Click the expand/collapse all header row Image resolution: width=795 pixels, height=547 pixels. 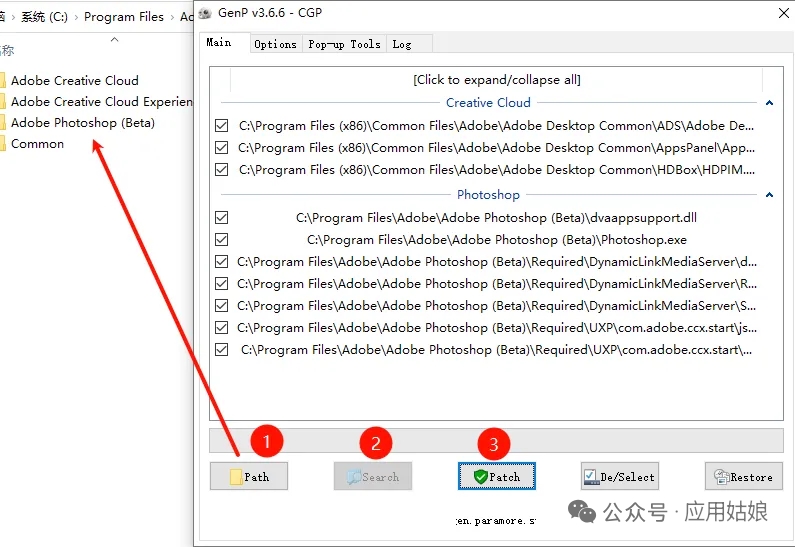click(496, 80)
